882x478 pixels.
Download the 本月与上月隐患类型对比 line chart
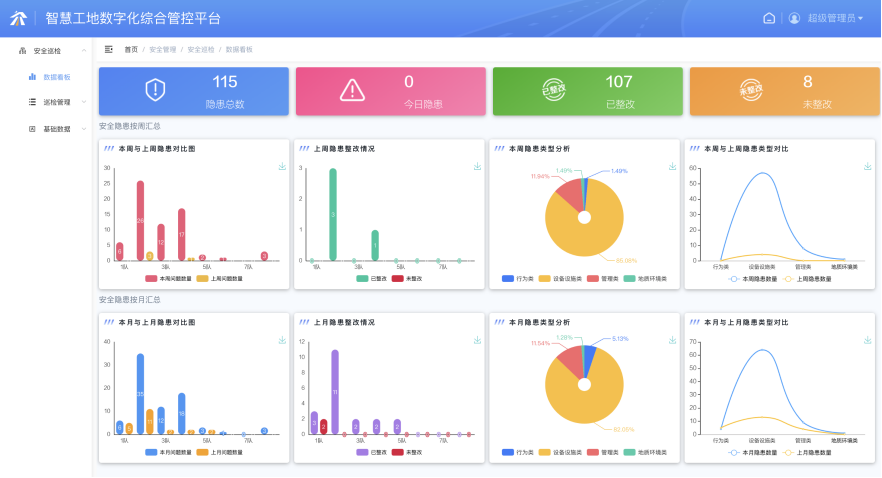(x=867, y=340)
